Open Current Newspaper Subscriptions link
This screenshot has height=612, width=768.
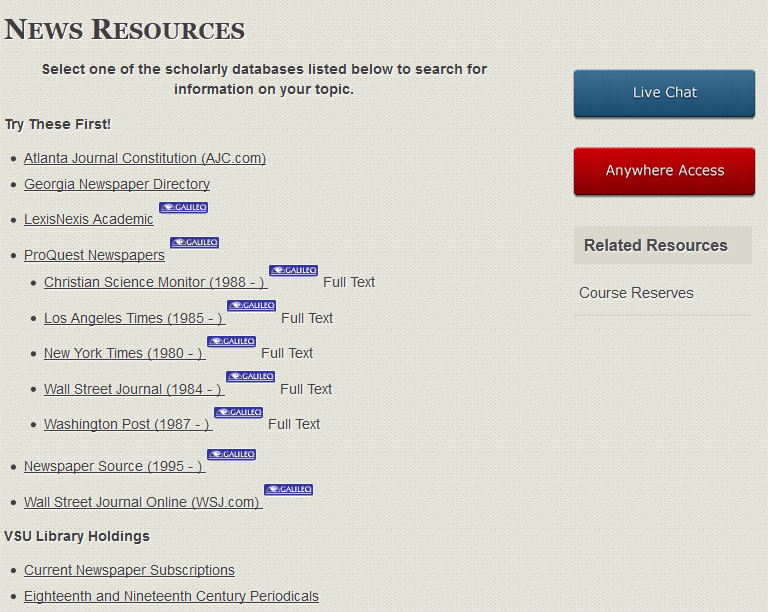129,570
